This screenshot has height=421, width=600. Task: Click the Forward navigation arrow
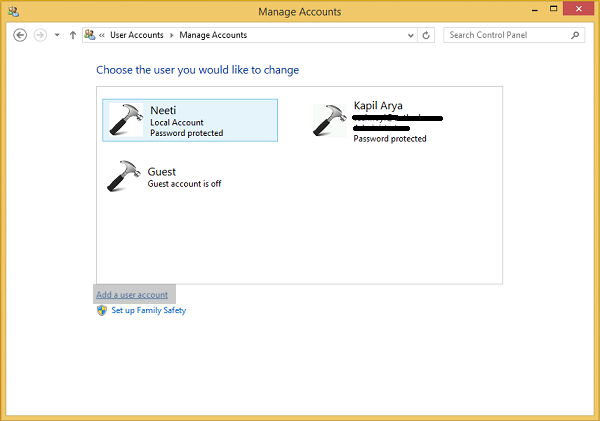pos(40,35)
